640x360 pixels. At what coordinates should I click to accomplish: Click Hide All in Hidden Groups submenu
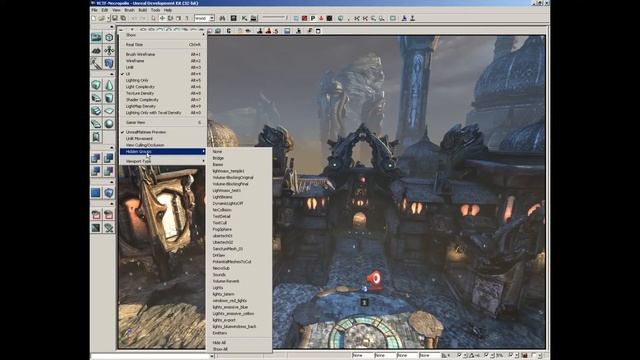coord(240,343)
